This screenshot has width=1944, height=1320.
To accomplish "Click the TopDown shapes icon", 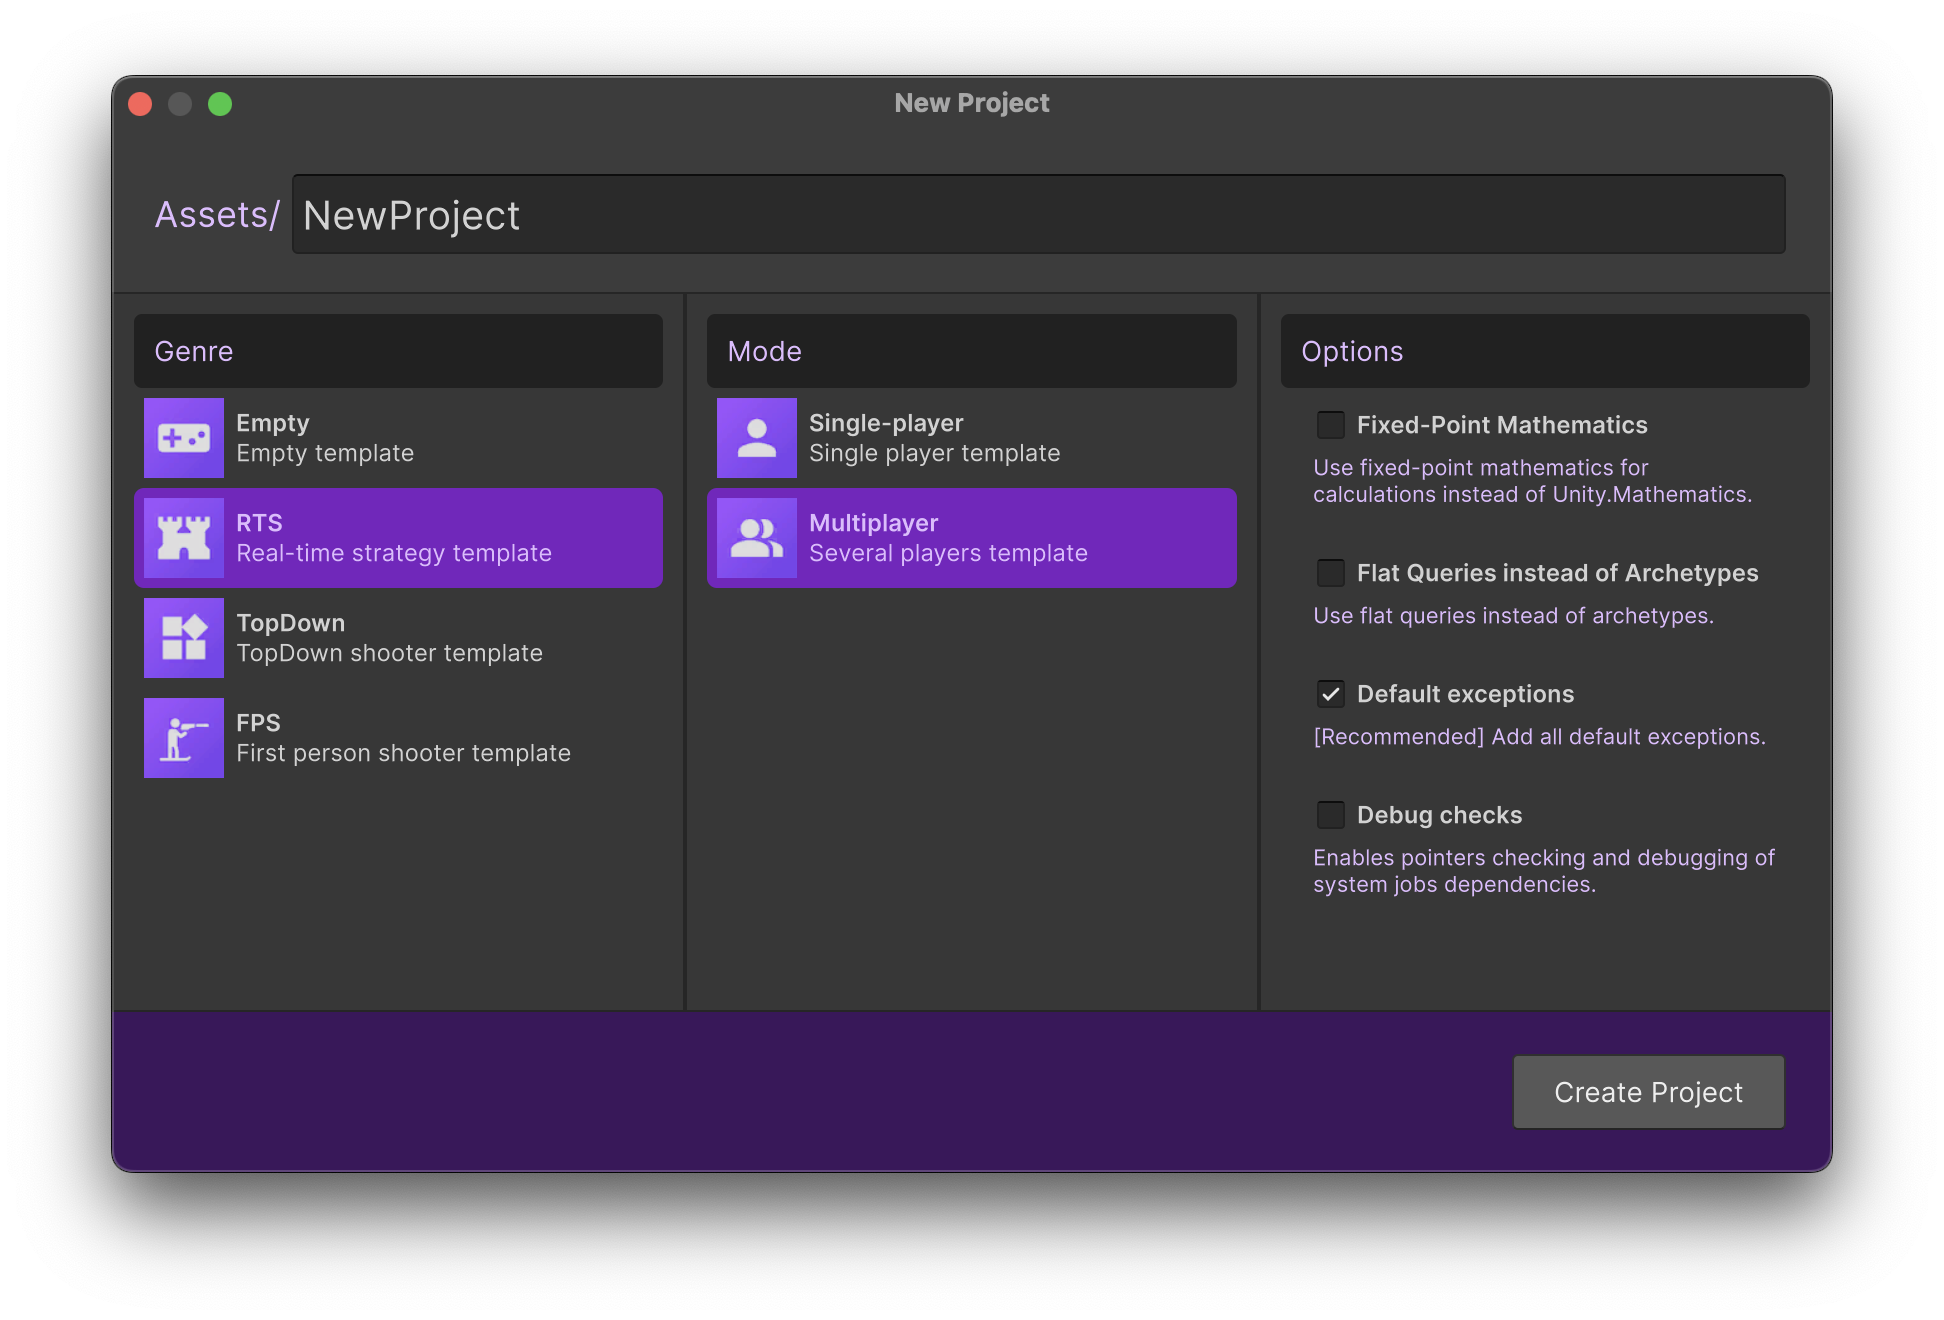I will [x=184, y=638].
